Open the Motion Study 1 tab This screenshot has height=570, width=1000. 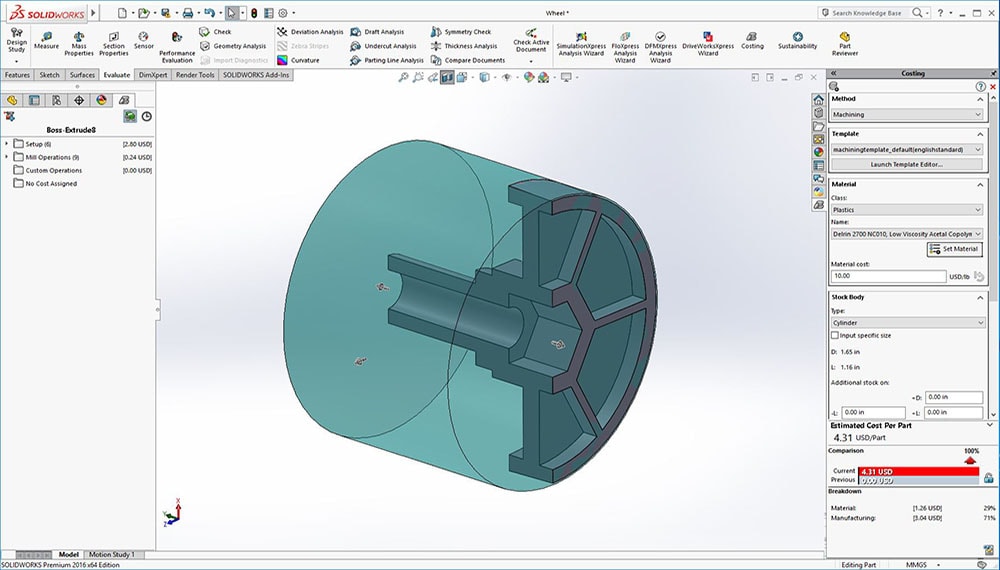(112, 555)
